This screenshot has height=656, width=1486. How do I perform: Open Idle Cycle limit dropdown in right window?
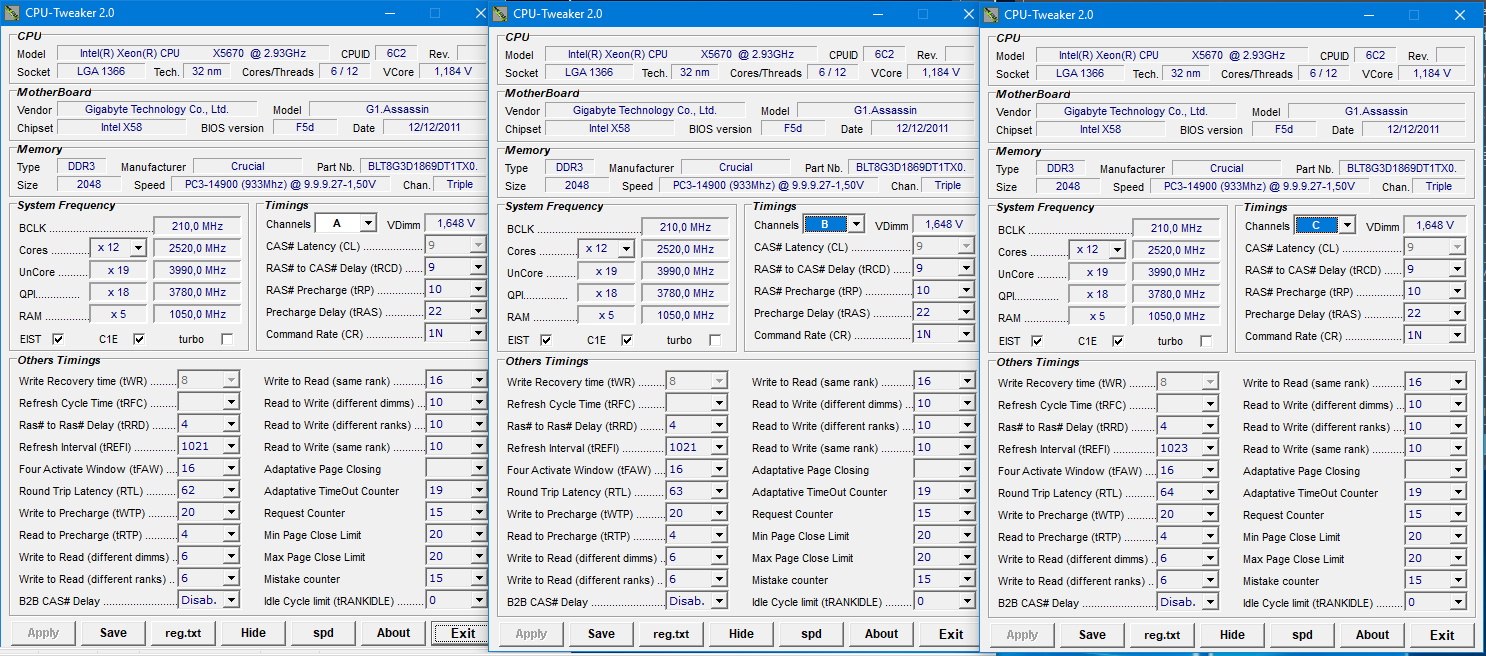pyautogui.click(x=1458, y=603)
